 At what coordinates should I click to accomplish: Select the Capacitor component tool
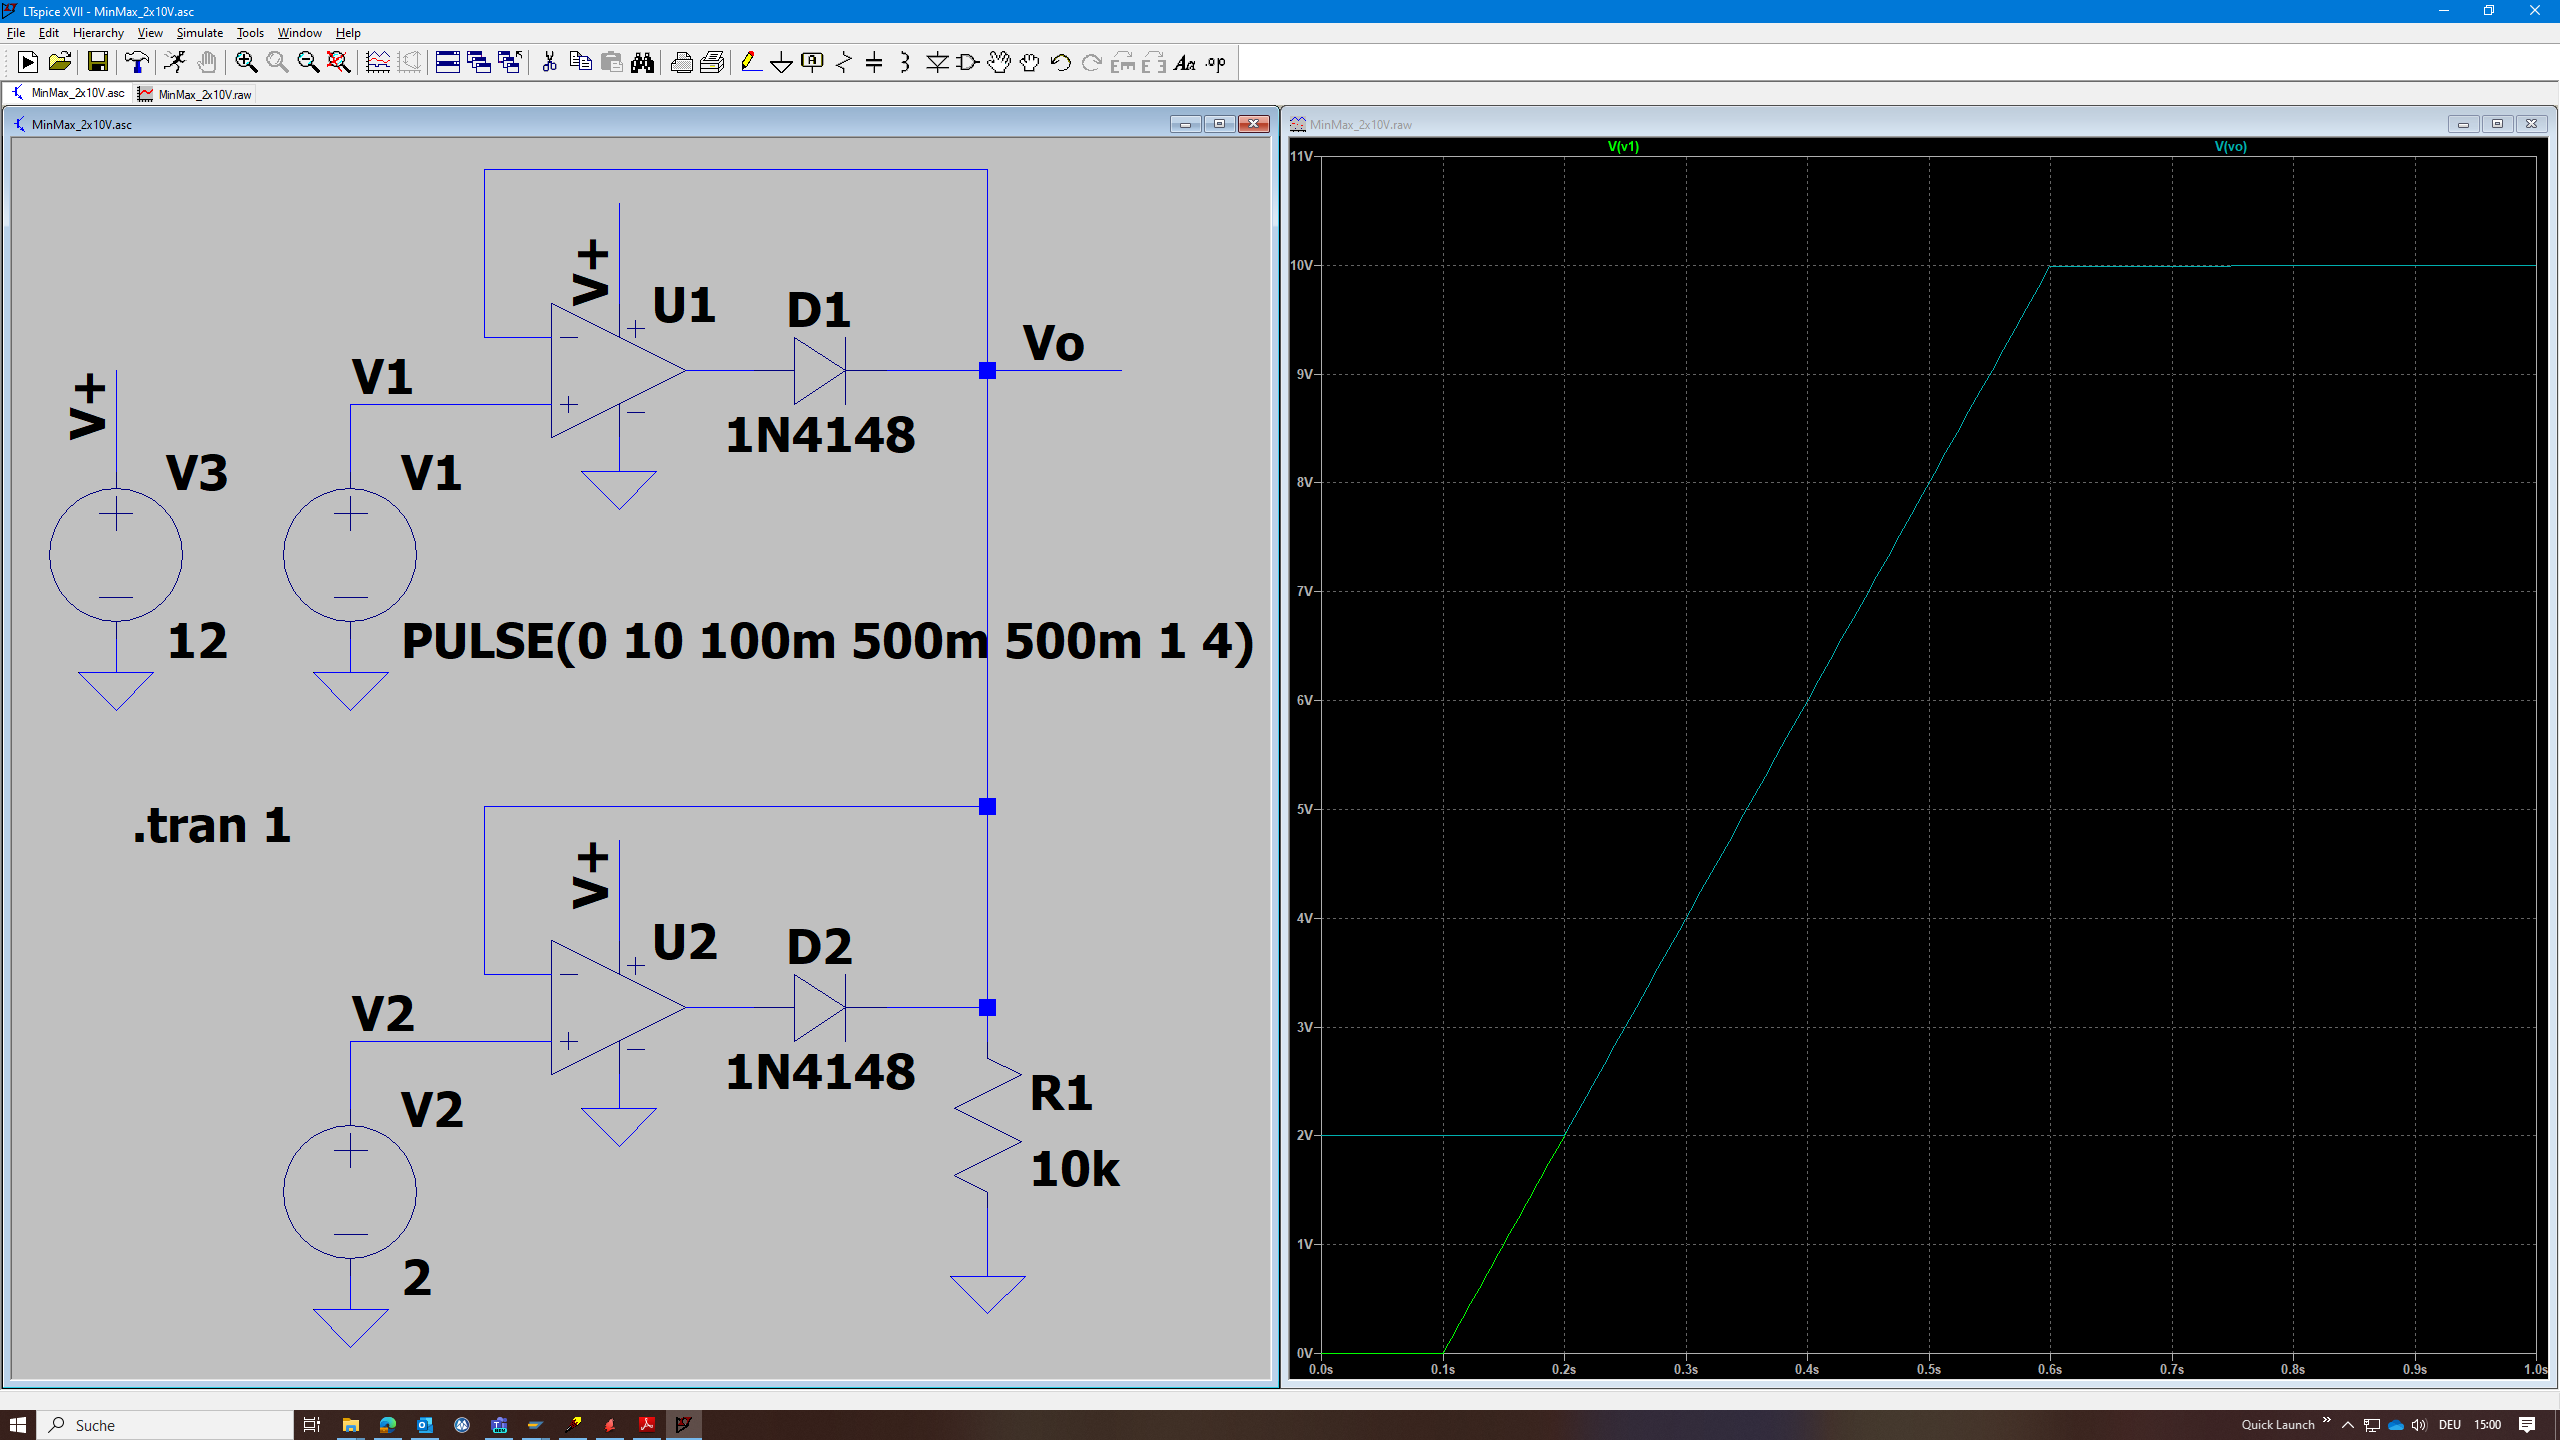tap(874, 62)
